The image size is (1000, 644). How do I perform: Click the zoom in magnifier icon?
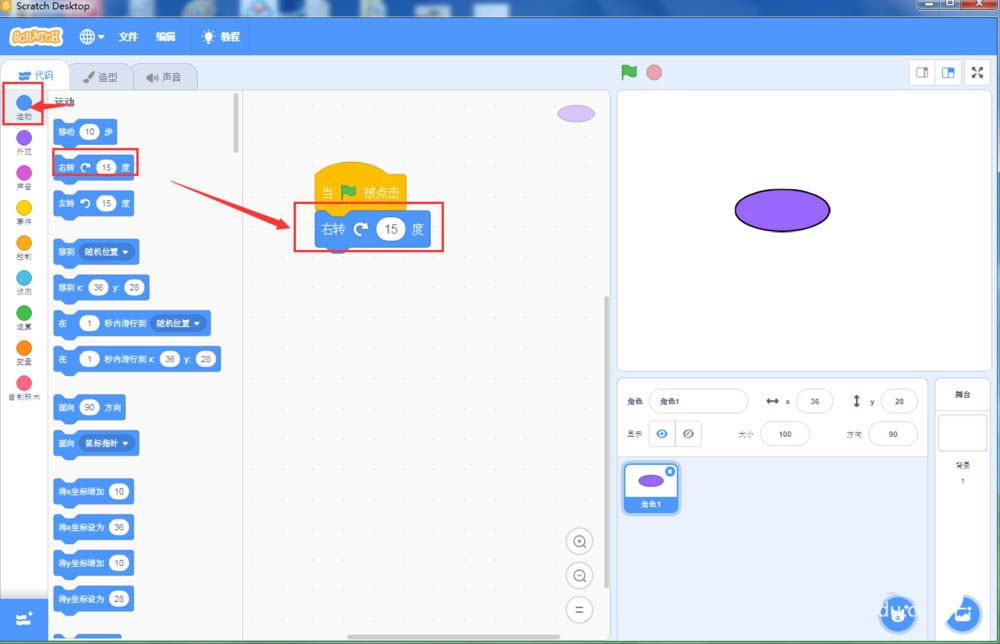[579, 541]
